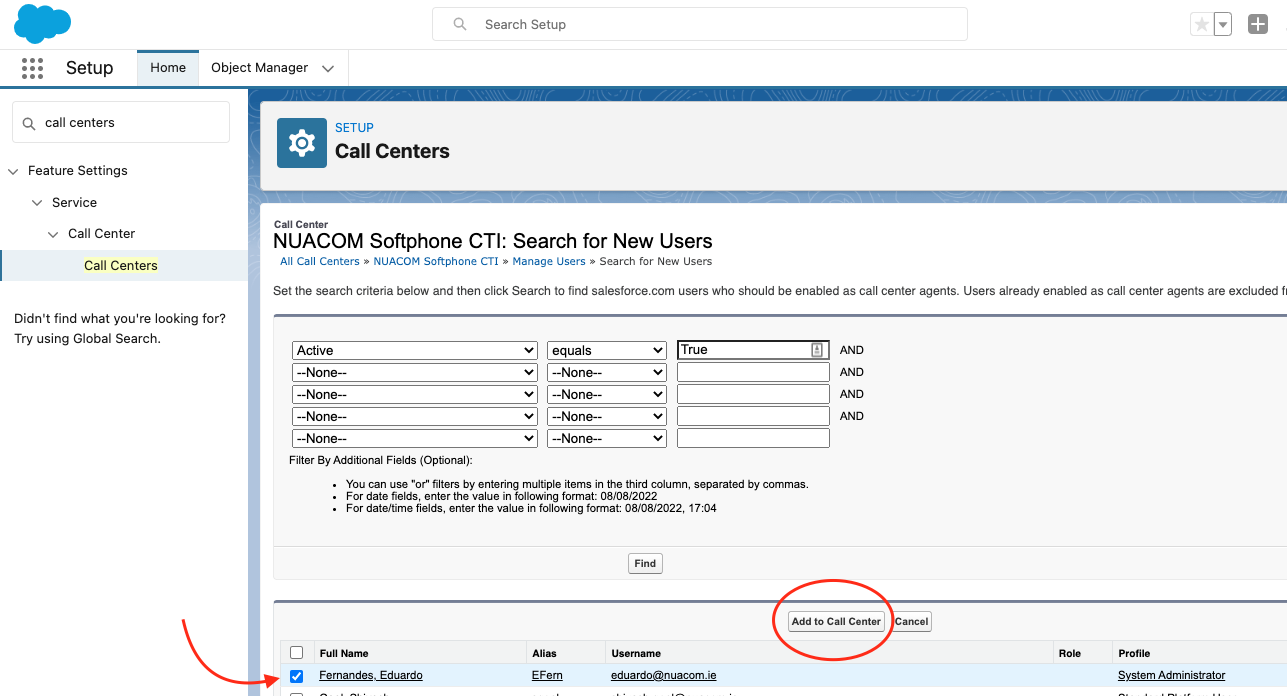Open the field dropdown in the fourth filter row
Screen dimensions: 1287x696
tap(415, 417)
